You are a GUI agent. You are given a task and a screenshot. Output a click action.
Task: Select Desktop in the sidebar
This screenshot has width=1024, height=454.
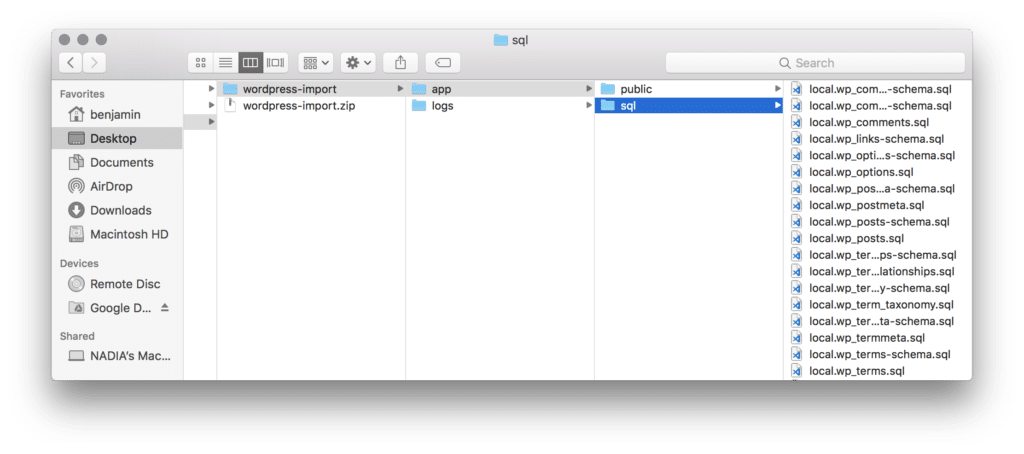point(118,138)
